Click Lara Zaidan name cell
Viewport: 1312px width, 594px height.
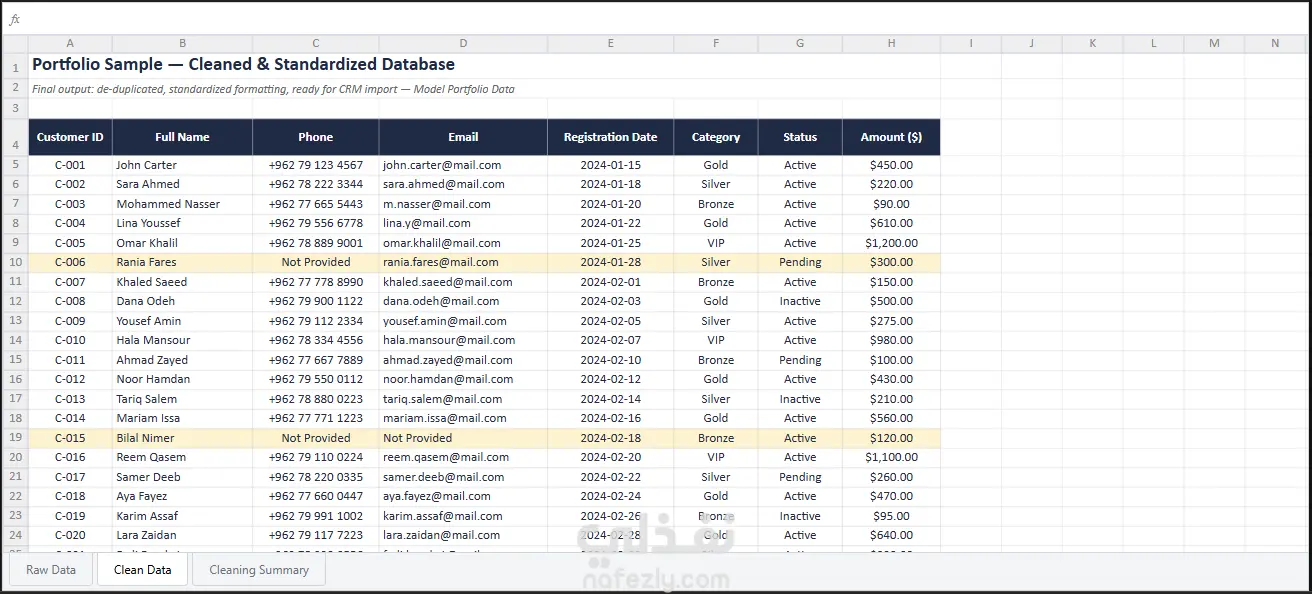click(x=182, y=535)
